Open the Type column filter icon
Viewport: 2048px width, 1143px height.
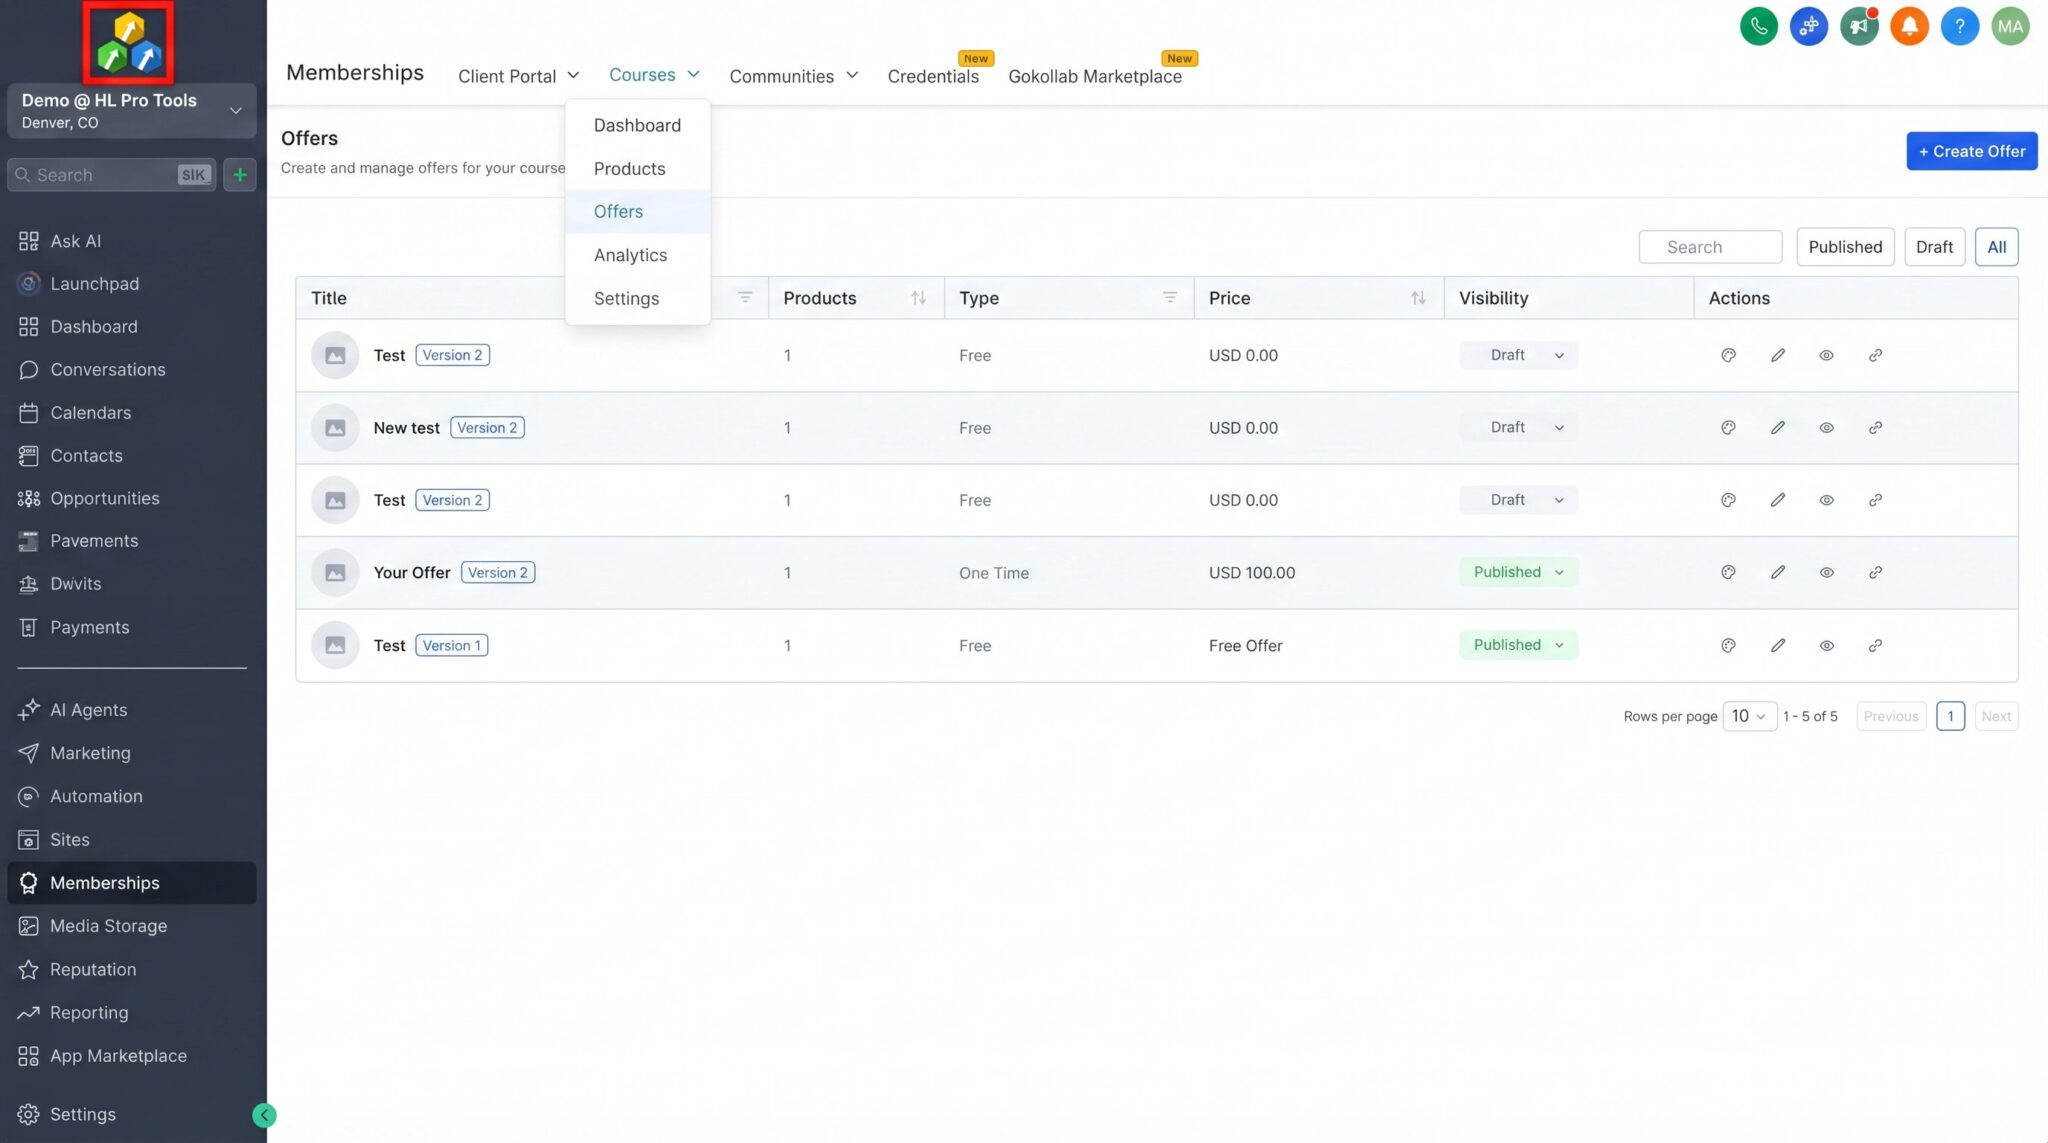tap(1169, 298)
